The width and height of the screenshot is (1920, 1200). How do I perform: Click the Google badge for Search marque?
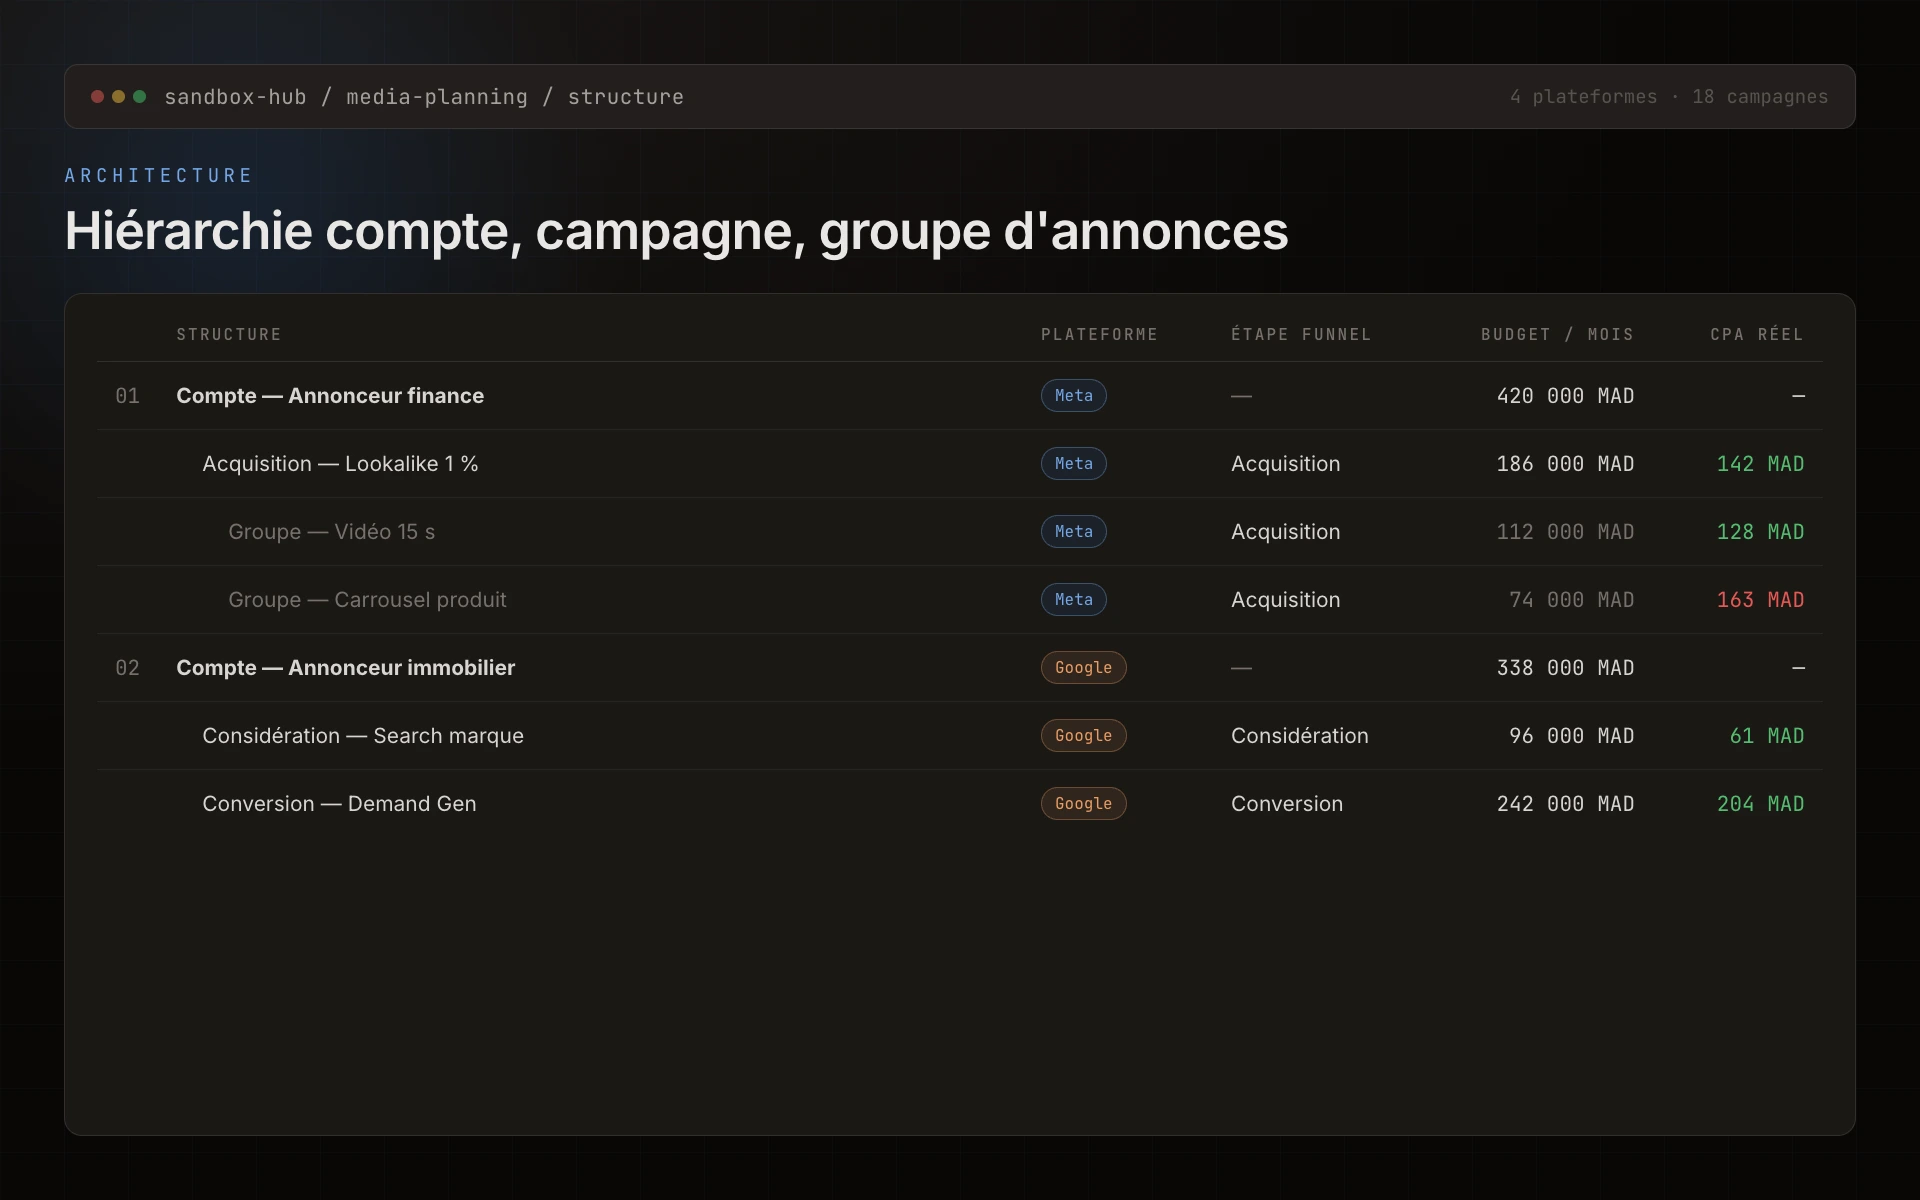click(x=1083, y=736)
